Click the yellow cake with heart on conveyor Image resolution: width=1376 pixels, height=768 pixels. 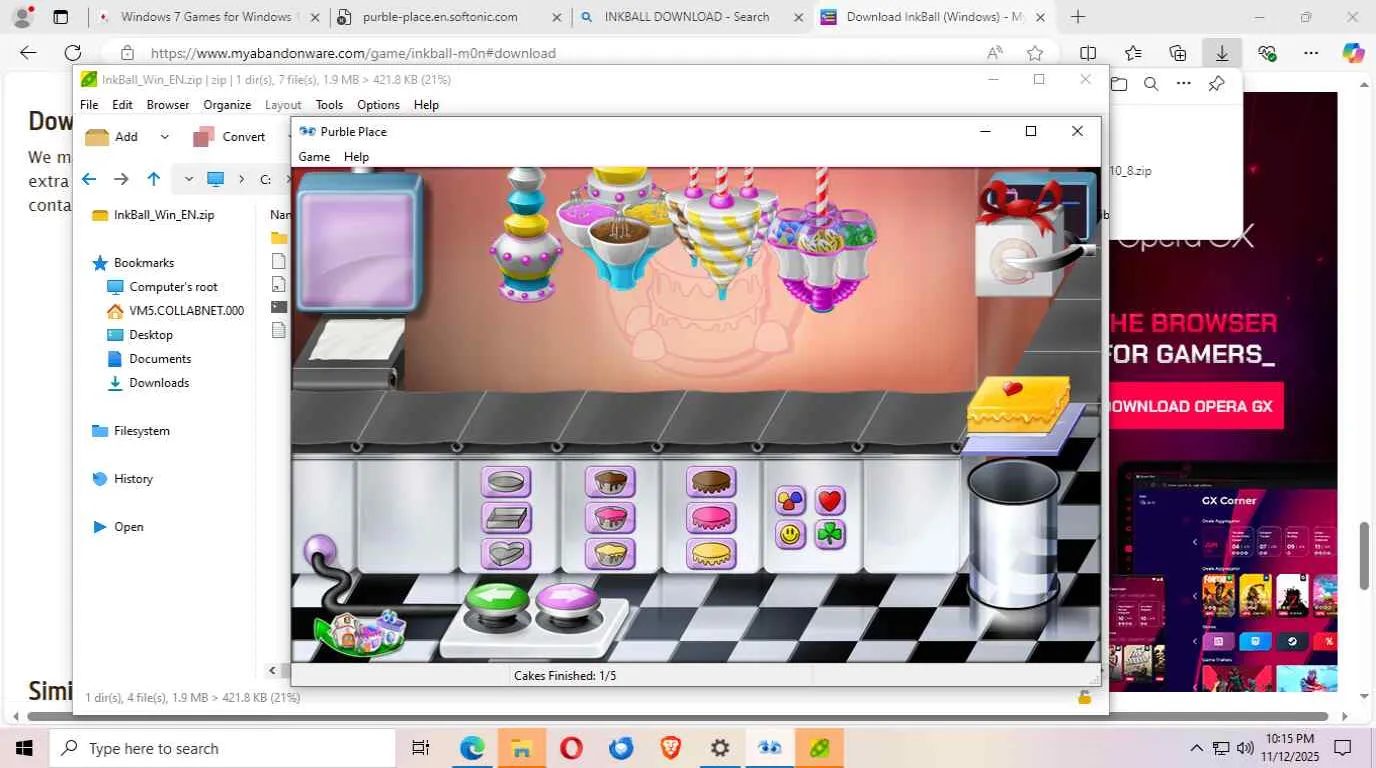pyautogui.click(x=1018, y=404)
